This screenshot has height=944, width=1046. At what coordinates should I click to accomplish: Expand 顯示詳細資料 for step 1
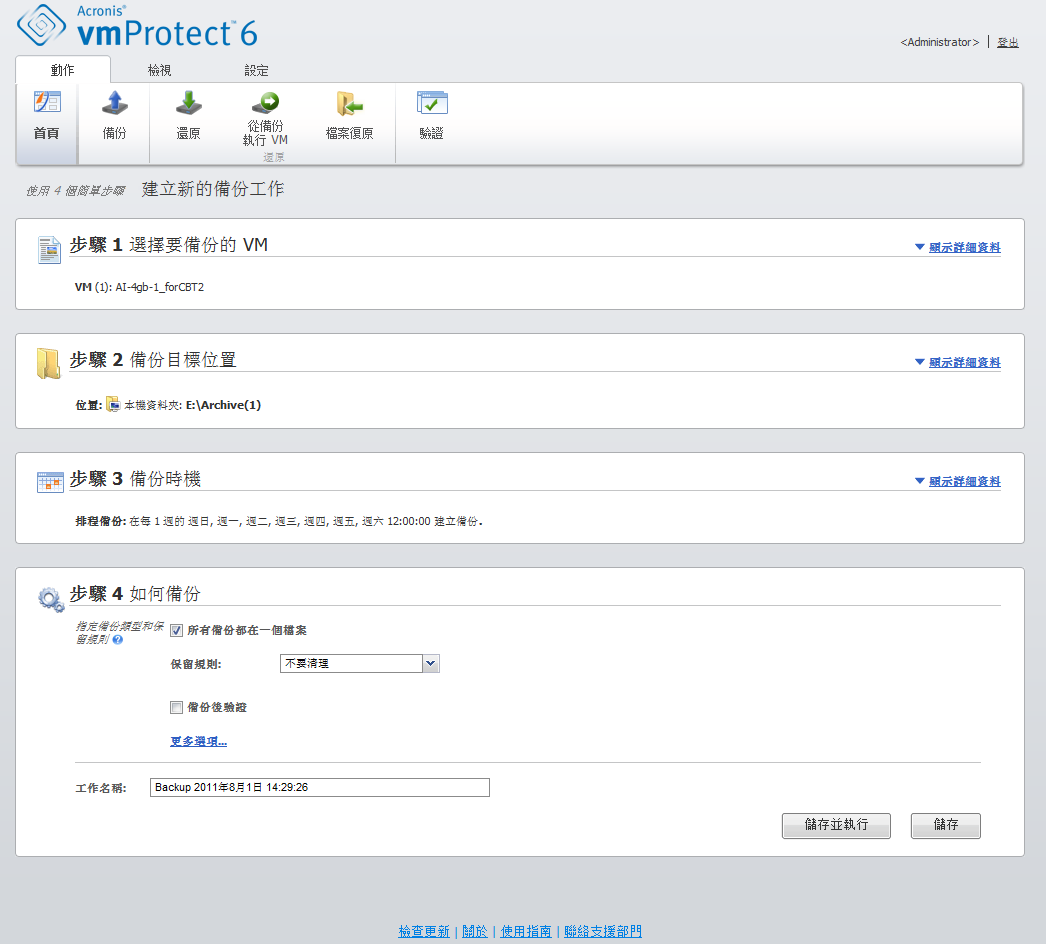tap(958, 248)
